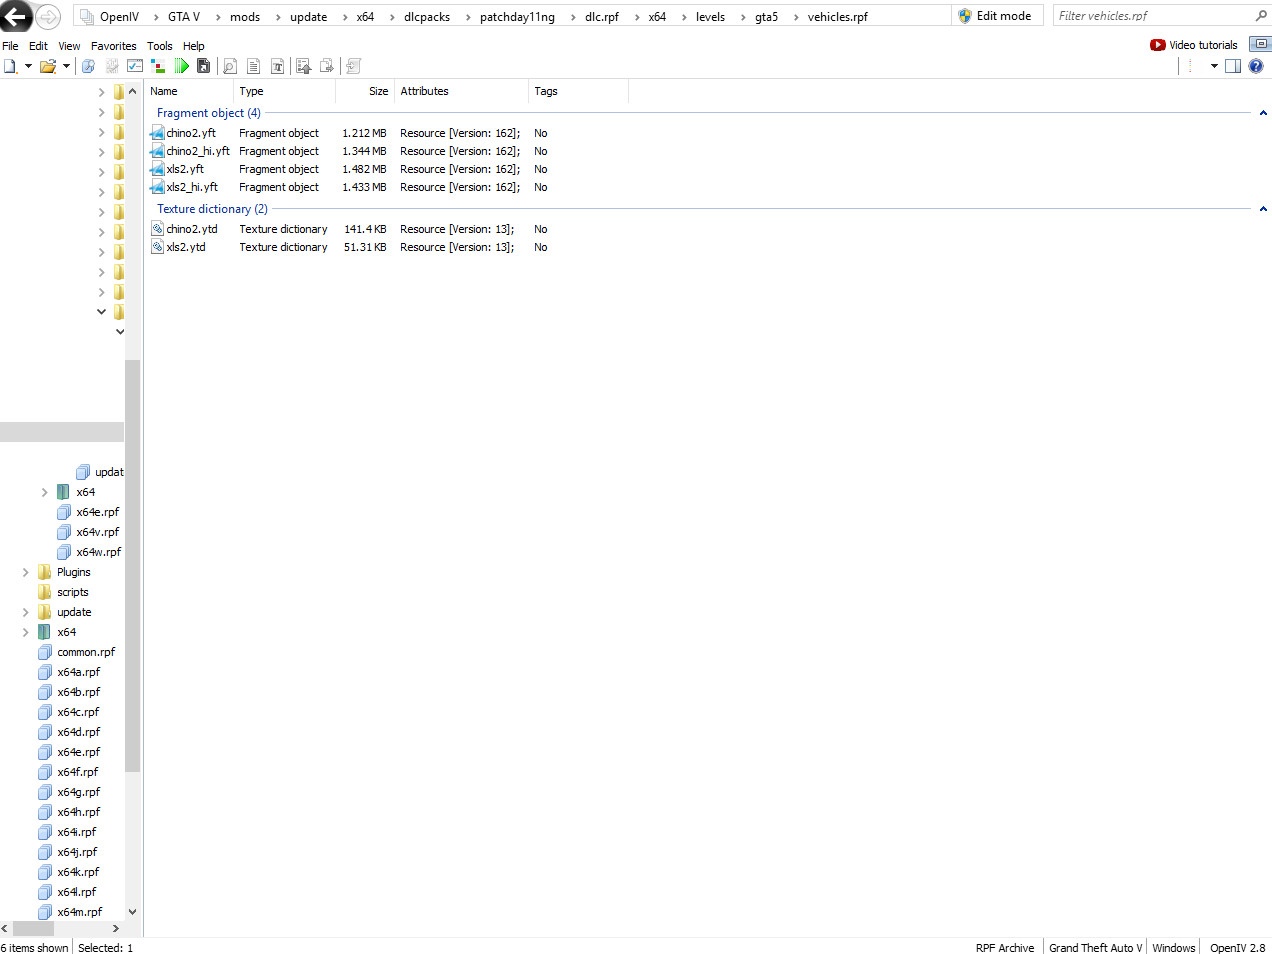Screen dimensions: 1272x954
Task: Click the import upward arrow icon
Action: point(303,66)
